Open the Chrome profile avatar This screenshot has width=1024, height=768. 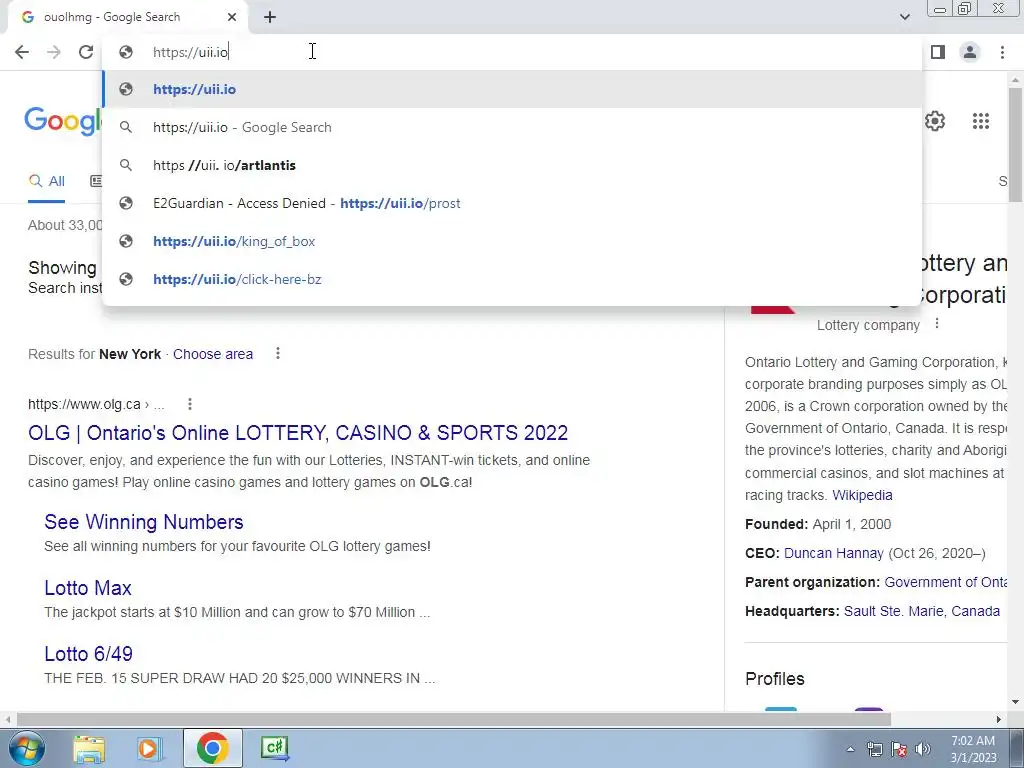[x=970, y=52]
